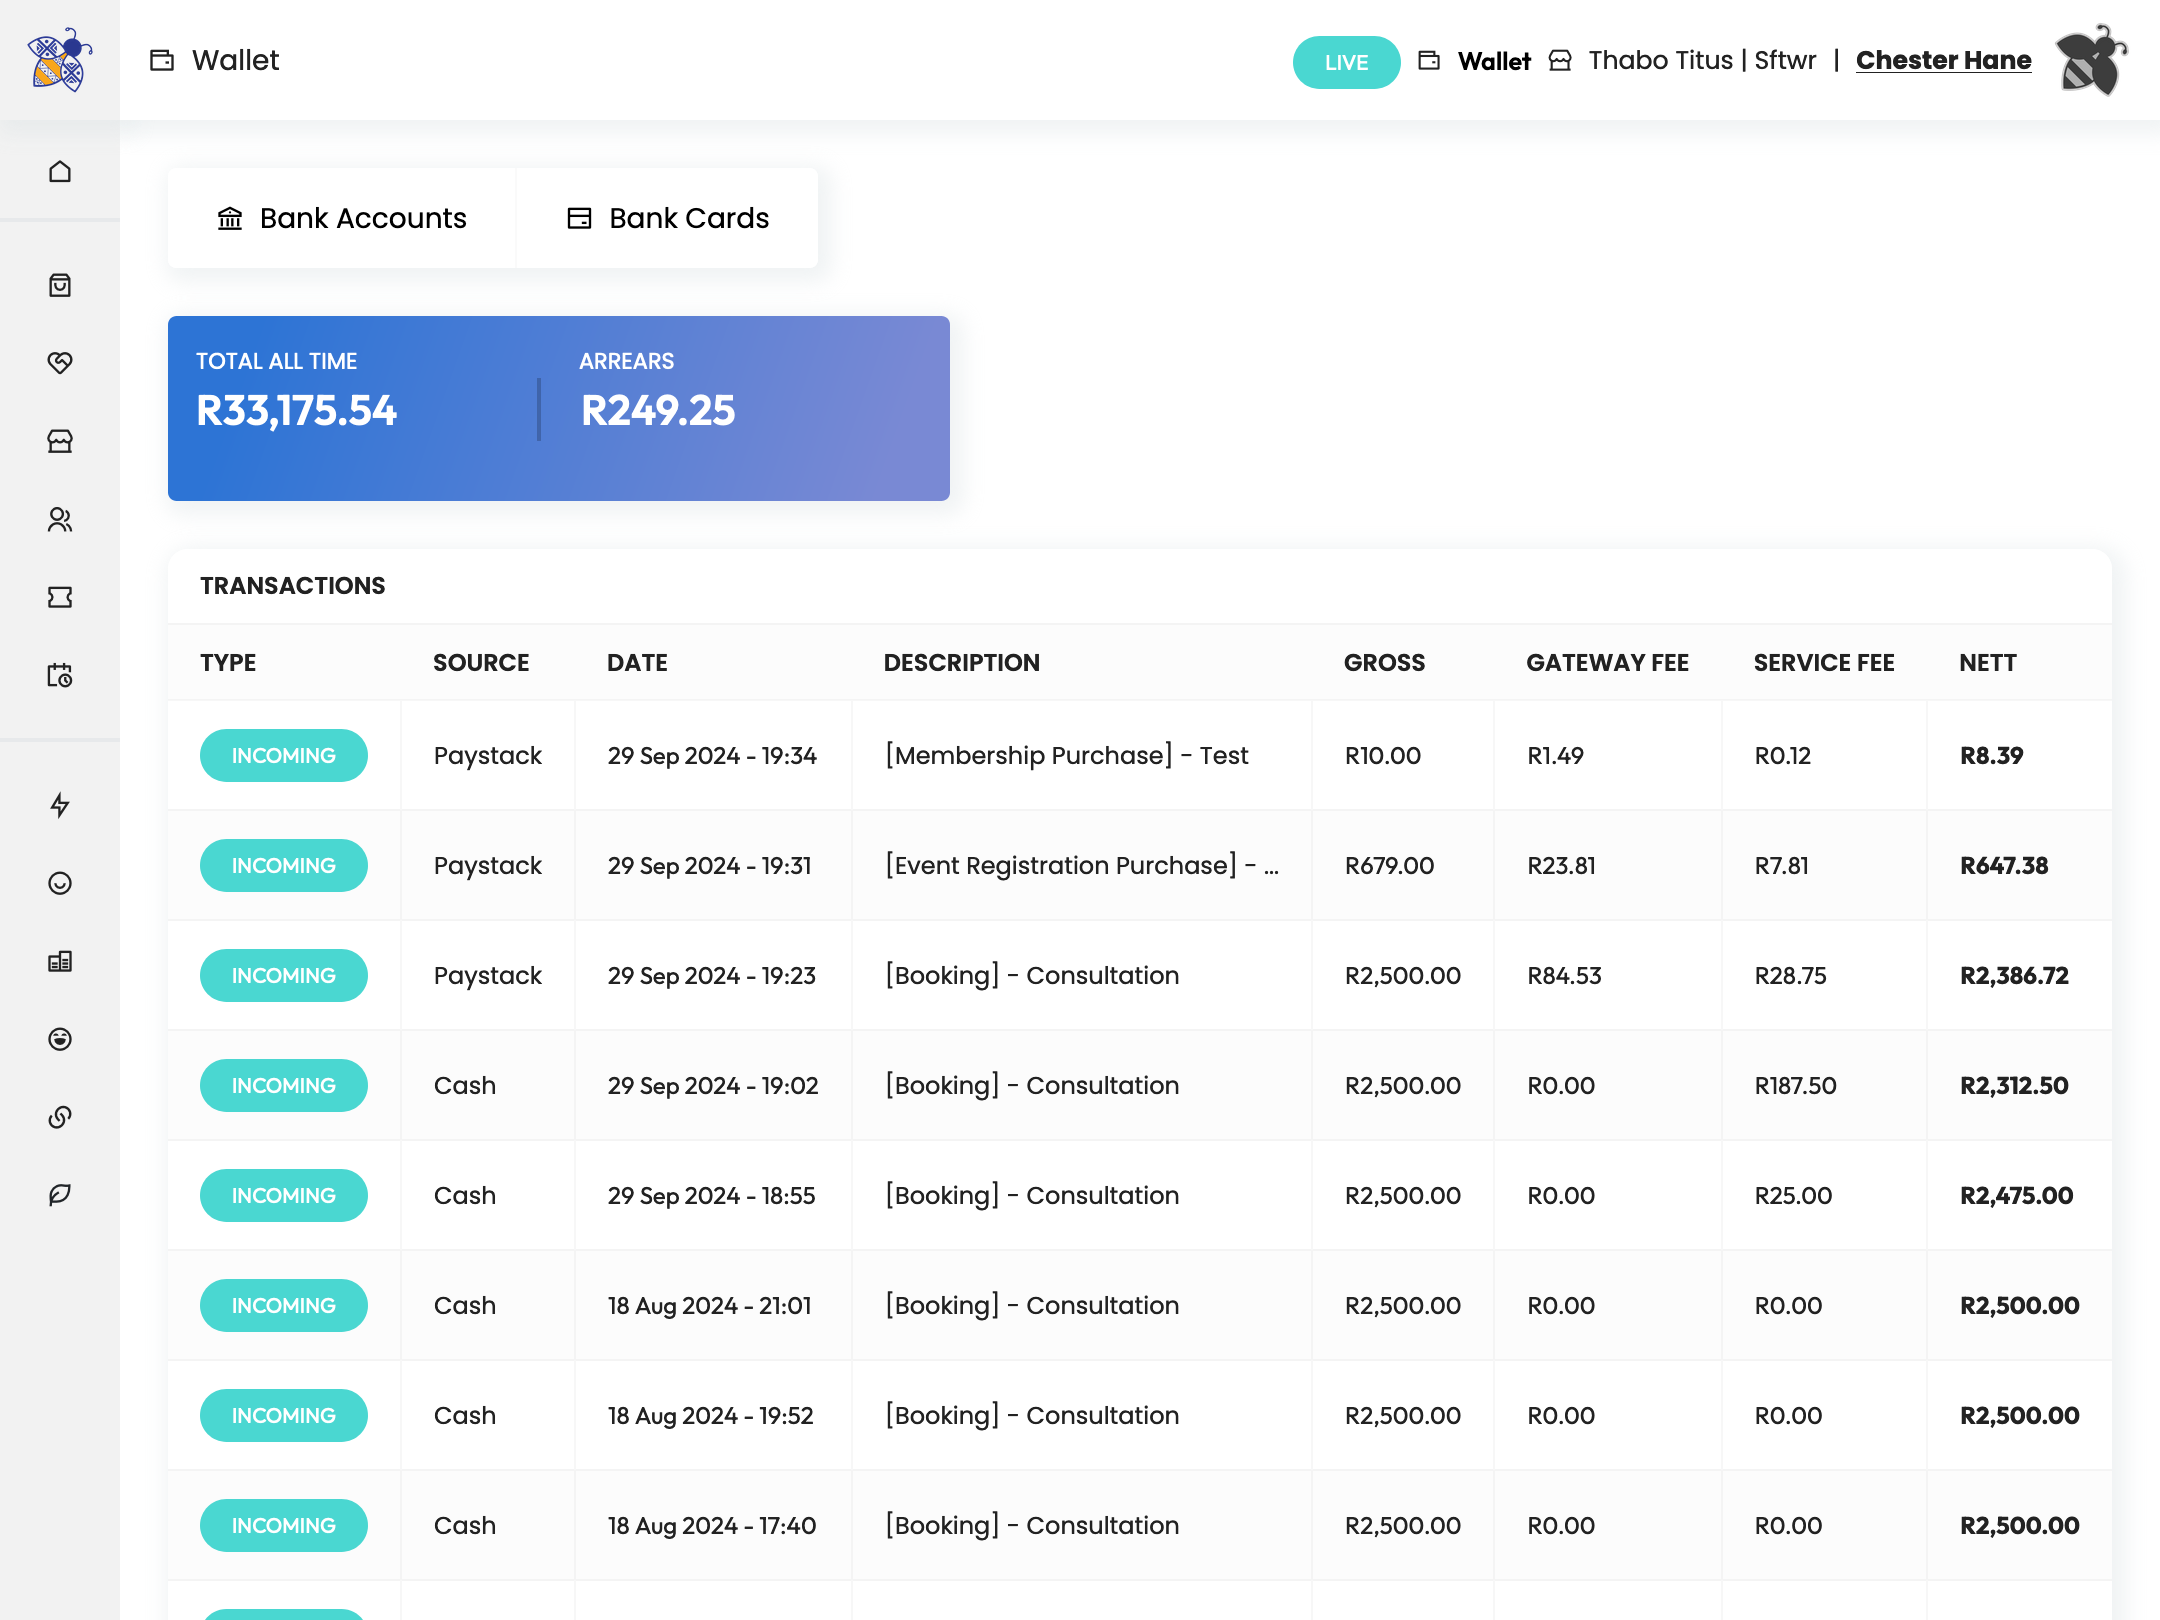Click the nett value R8.39
The width and height of the screenshot is (2160, 1620).
click(1991, 755)
